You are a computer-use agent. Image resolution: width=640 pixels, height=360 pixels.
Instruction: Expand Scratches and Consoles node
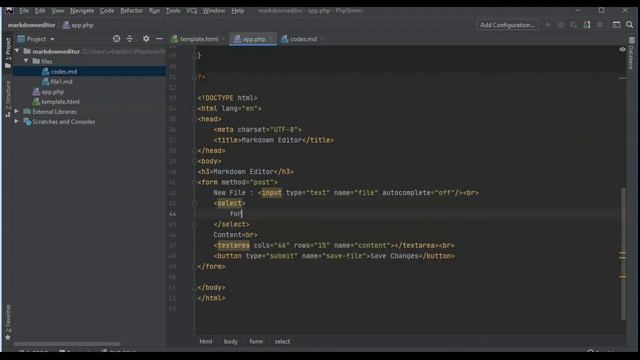coord(16,122)
